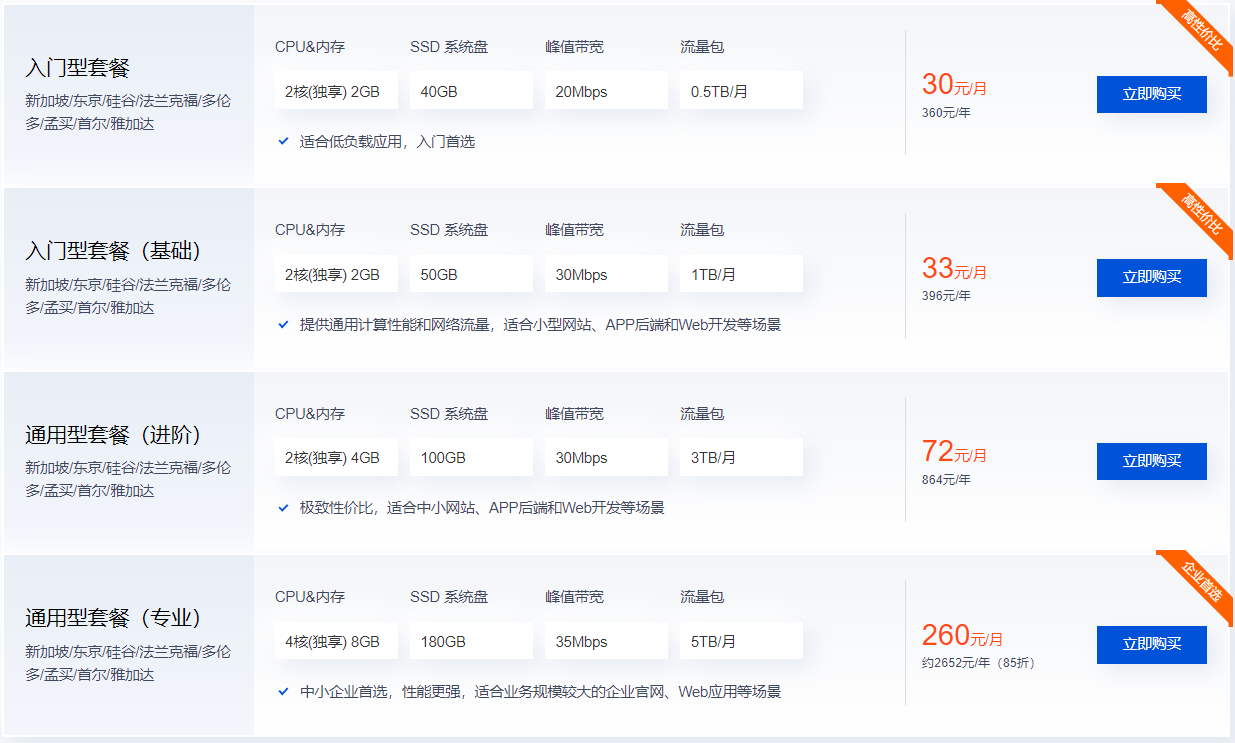
Task: Click 高性价比 ribbon on 30元 plan
Action: click(x=1201, y=31)
